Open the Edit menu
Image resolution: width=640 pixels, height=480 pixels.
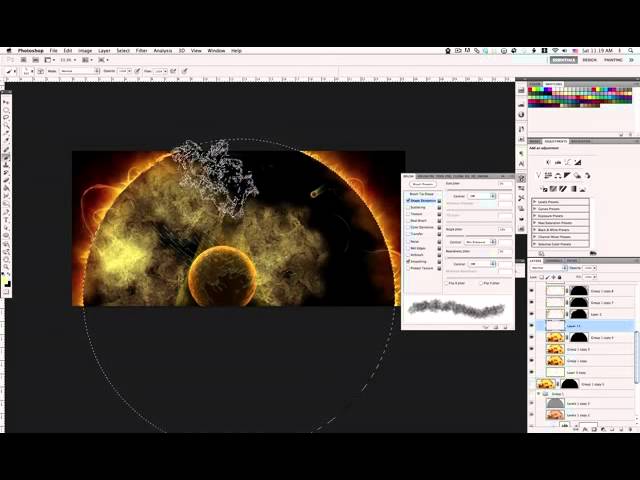(x=68, y=51)
